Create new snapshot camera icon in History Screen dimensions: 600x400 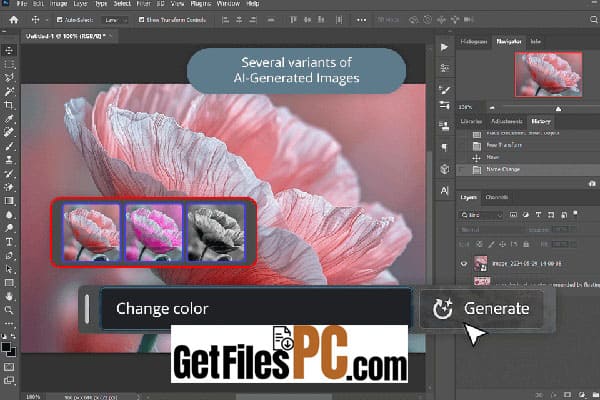click(592, 184)
